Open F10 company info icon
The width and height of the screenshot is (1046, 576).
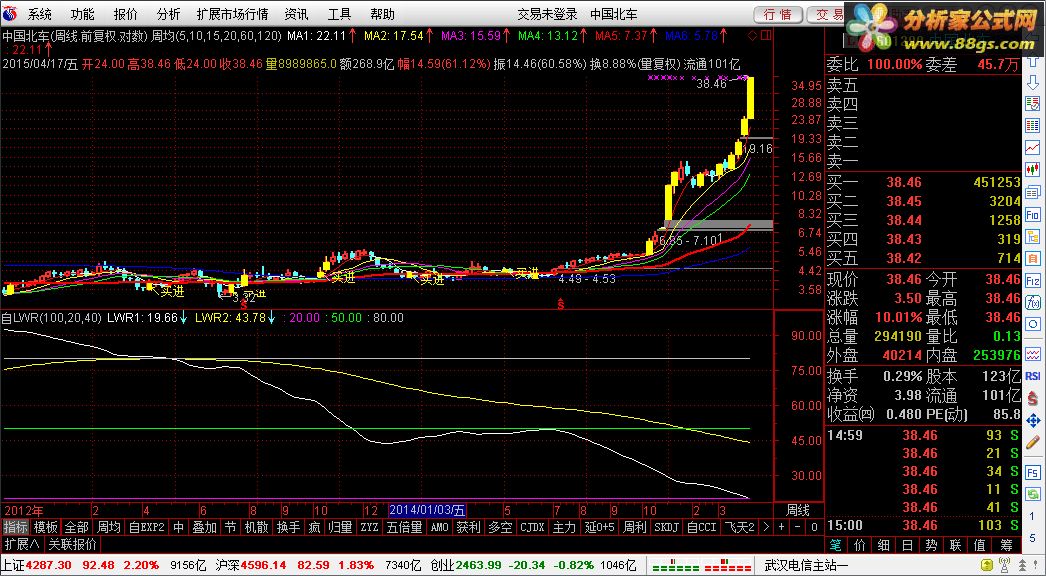click(x=1033, y=214)
